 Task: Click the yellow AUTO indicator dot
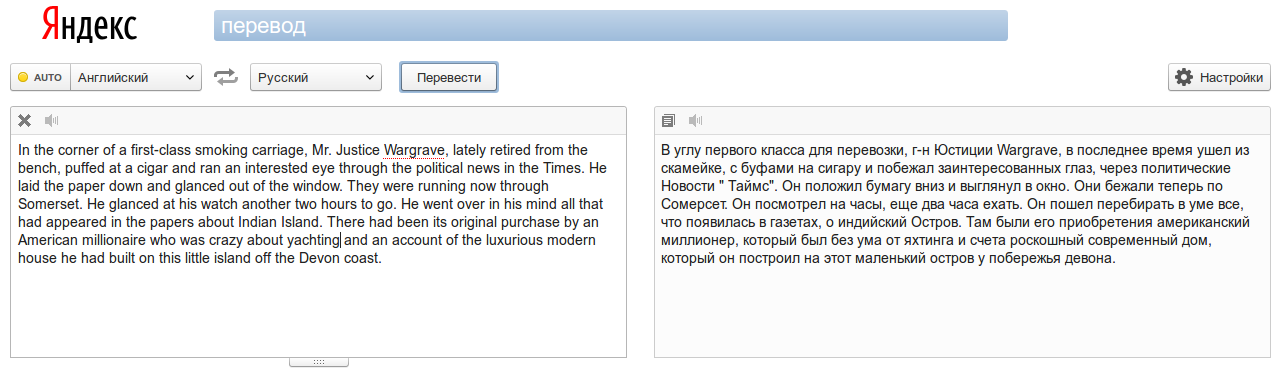pyautogui.click(x=23, y=77)
